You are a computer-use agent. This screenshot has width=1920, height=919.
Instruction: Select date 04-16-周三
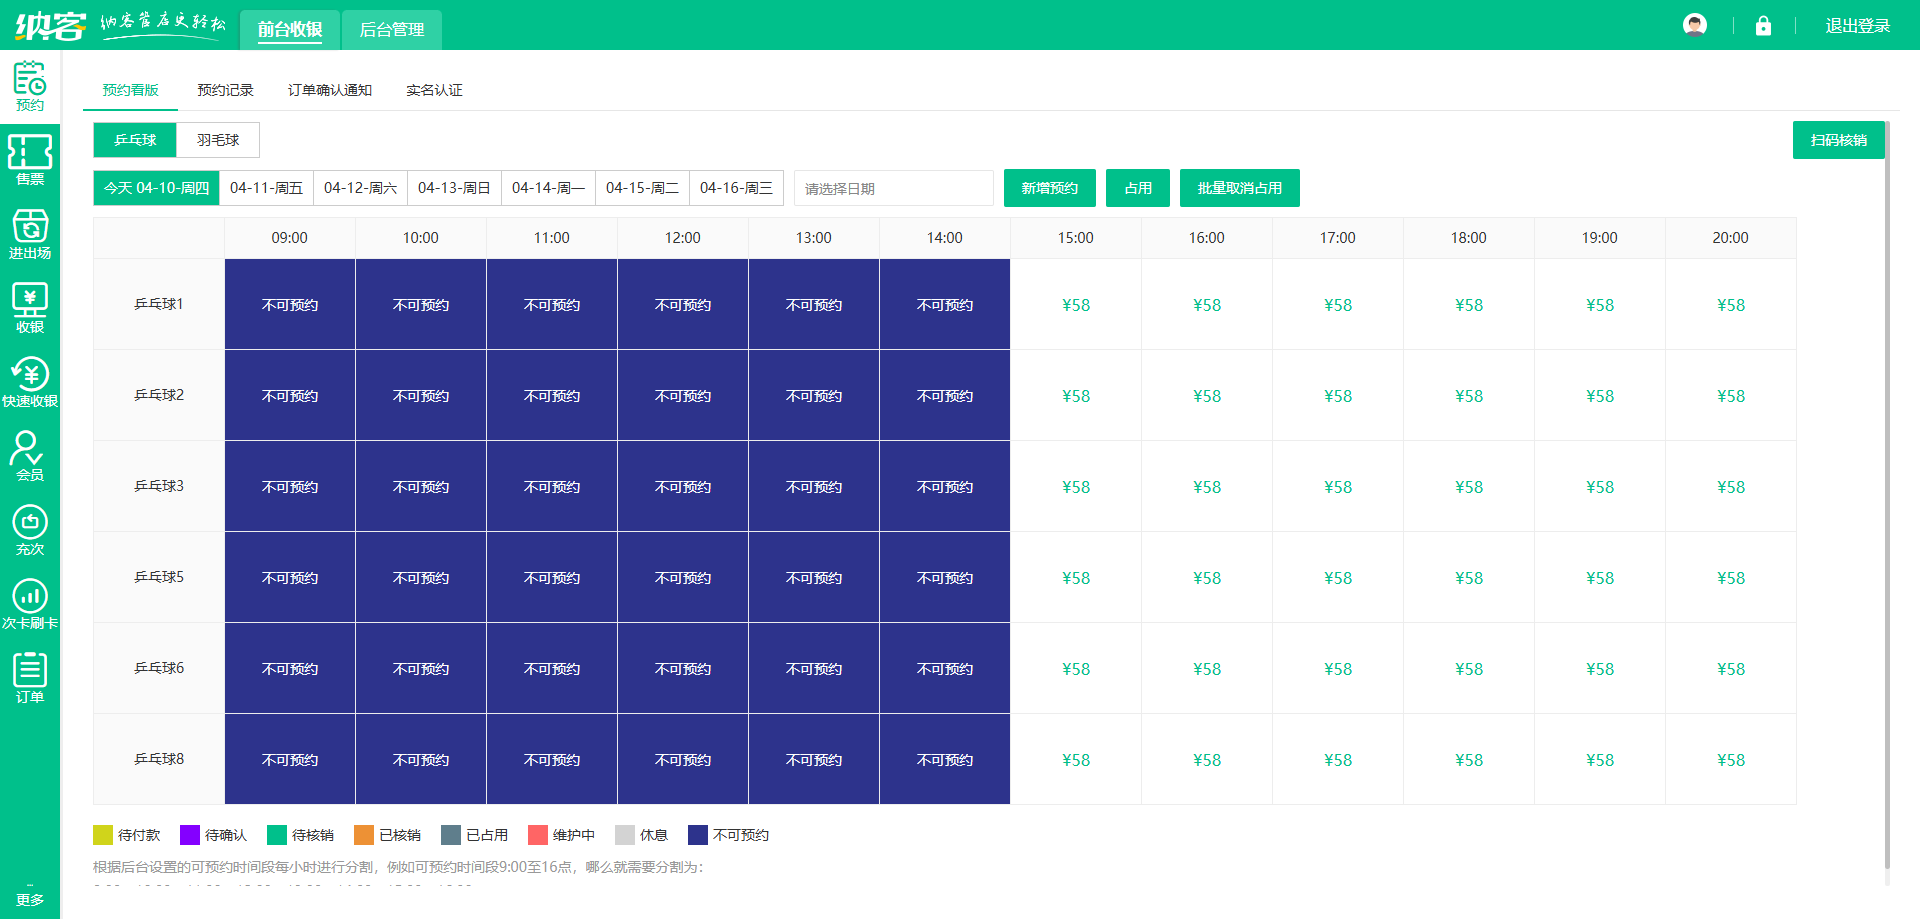pos(737,188)
